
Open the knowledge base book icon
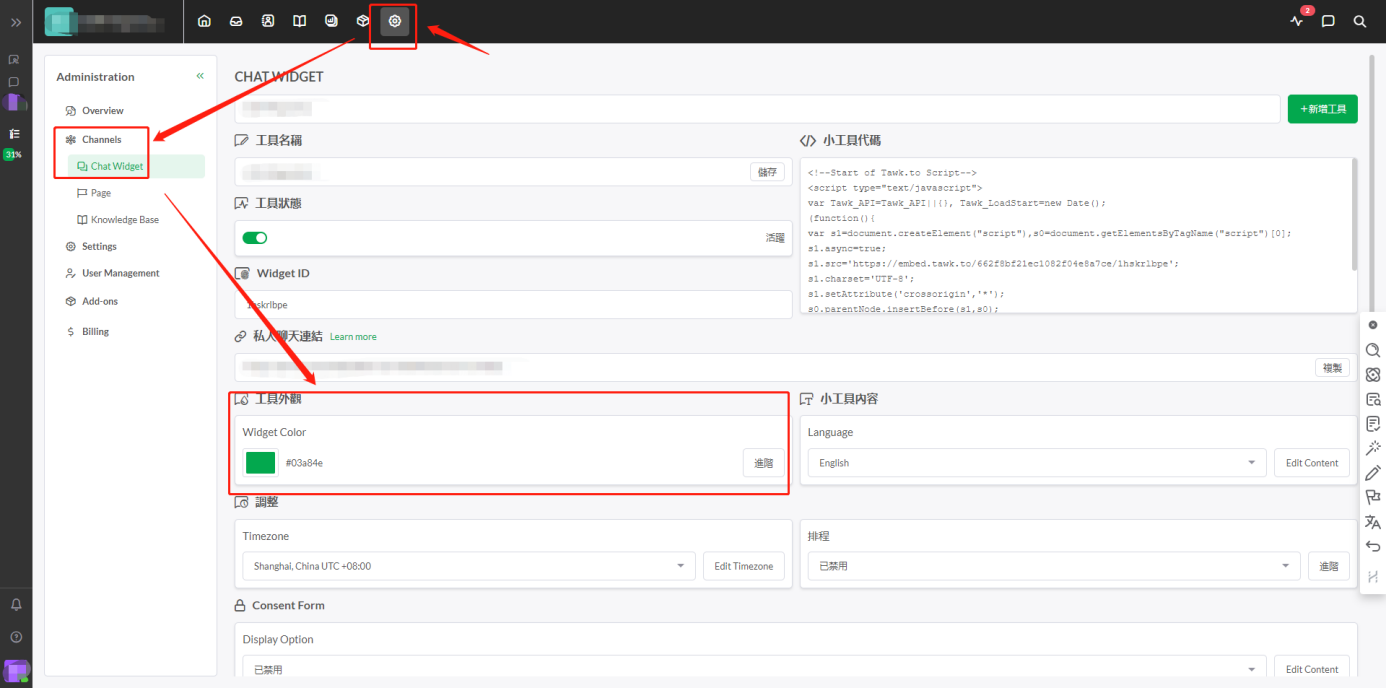pyautogui.click(x=299, y=20)
